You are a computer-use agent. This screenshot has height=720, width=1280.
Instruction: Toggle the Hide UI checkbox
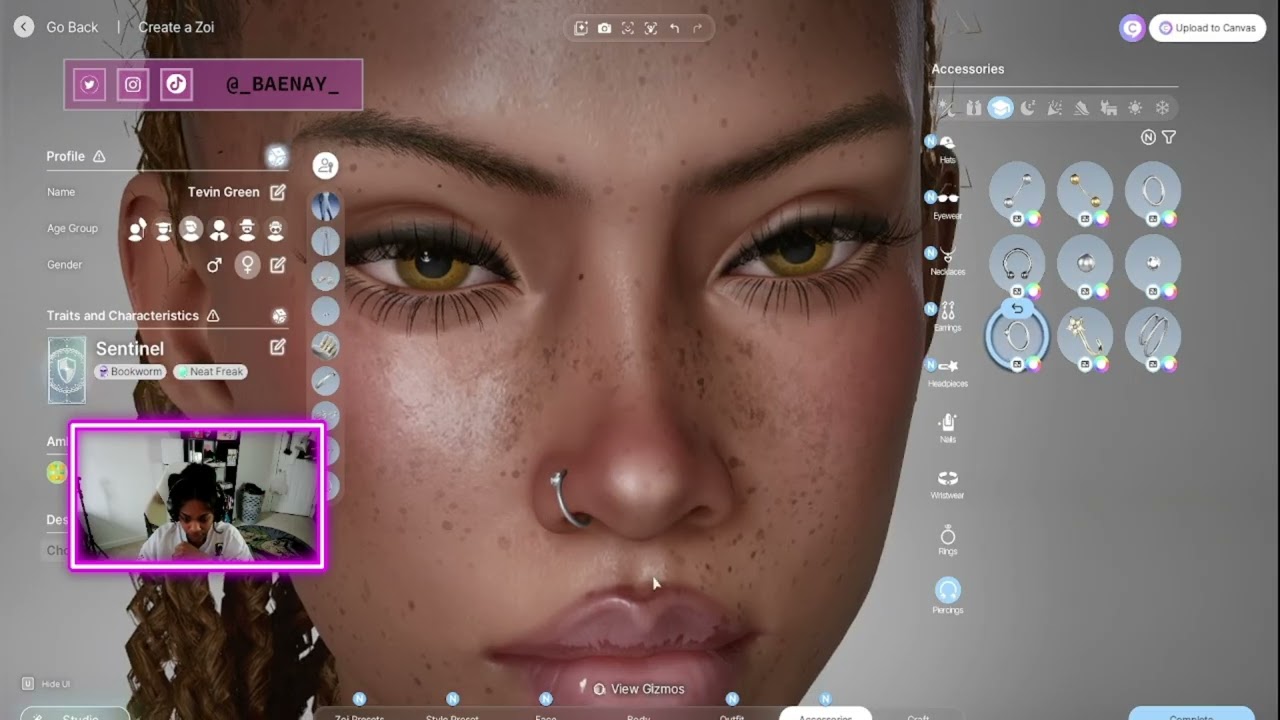coord(28,684)
